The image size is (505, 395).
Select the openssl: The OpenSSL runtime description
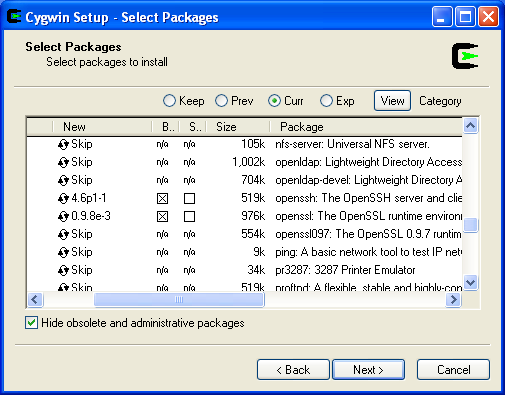(x=368, y=216)
